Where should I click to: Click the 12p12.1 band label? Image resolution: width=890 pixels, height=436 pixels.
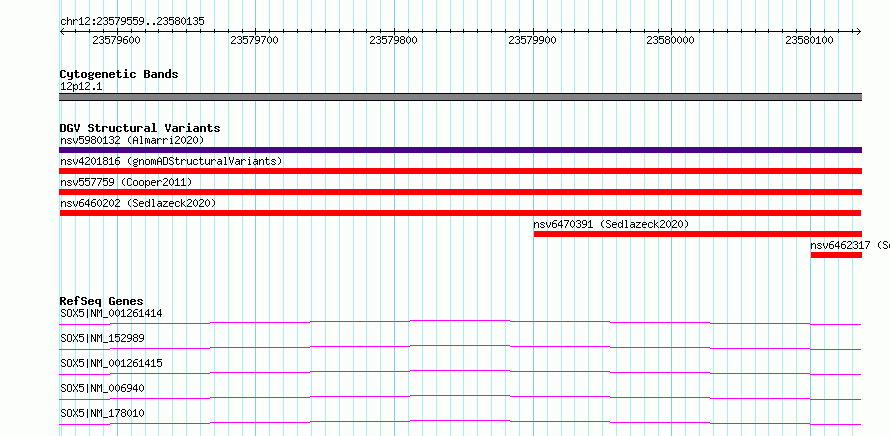pos(81,87)
